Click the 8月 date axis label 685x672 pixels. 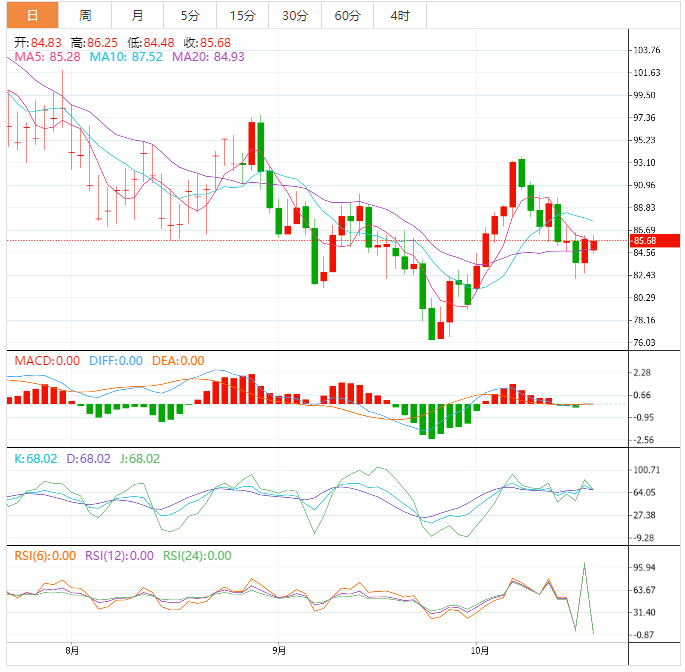(x=72, y=651)
